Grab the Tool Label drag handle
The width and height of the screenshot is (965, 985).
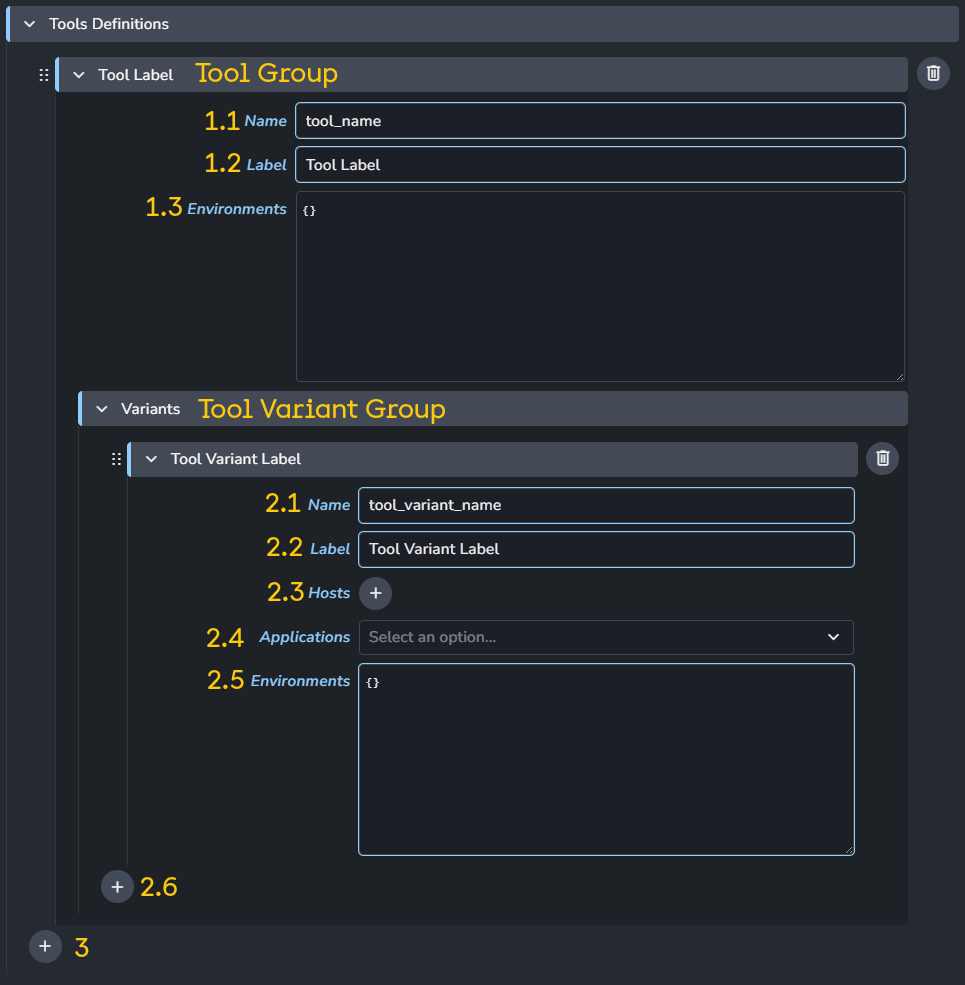tap(43, 75)
